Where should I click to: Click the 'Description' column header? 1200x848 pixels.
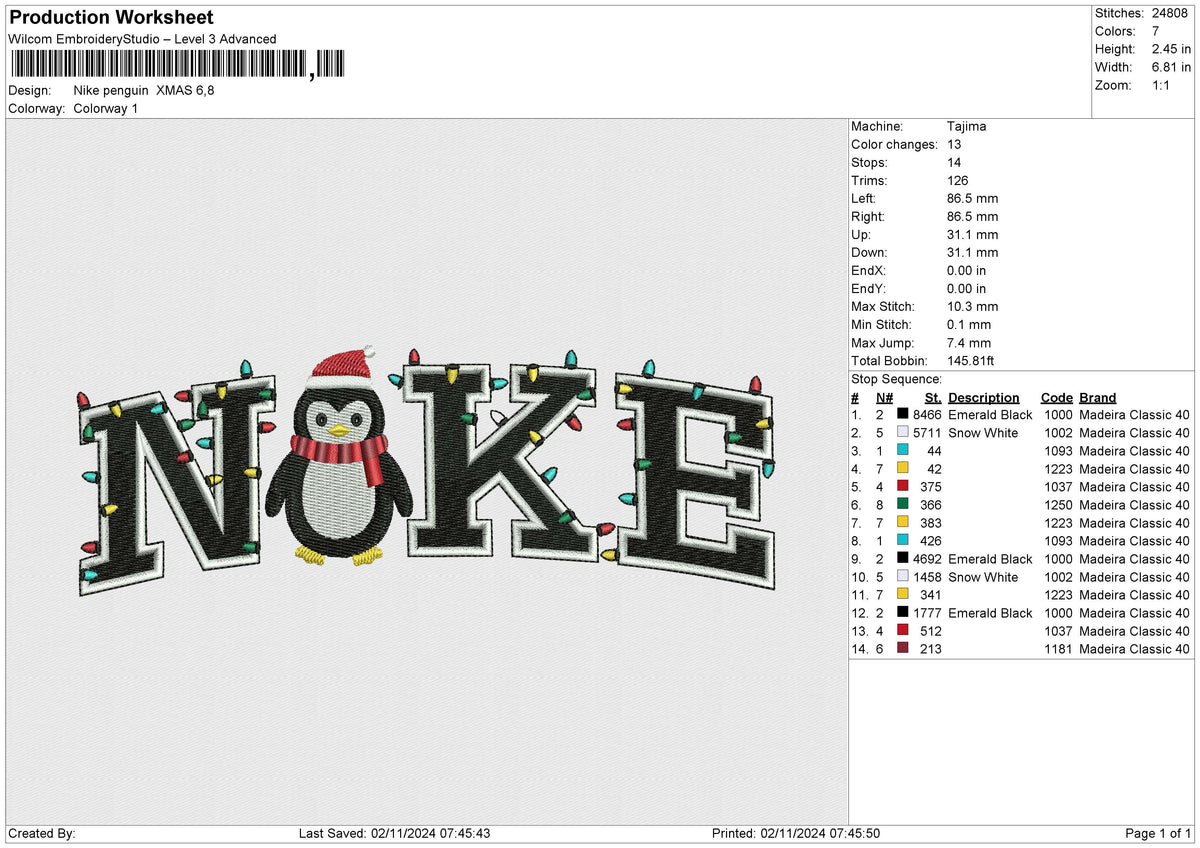984,398
